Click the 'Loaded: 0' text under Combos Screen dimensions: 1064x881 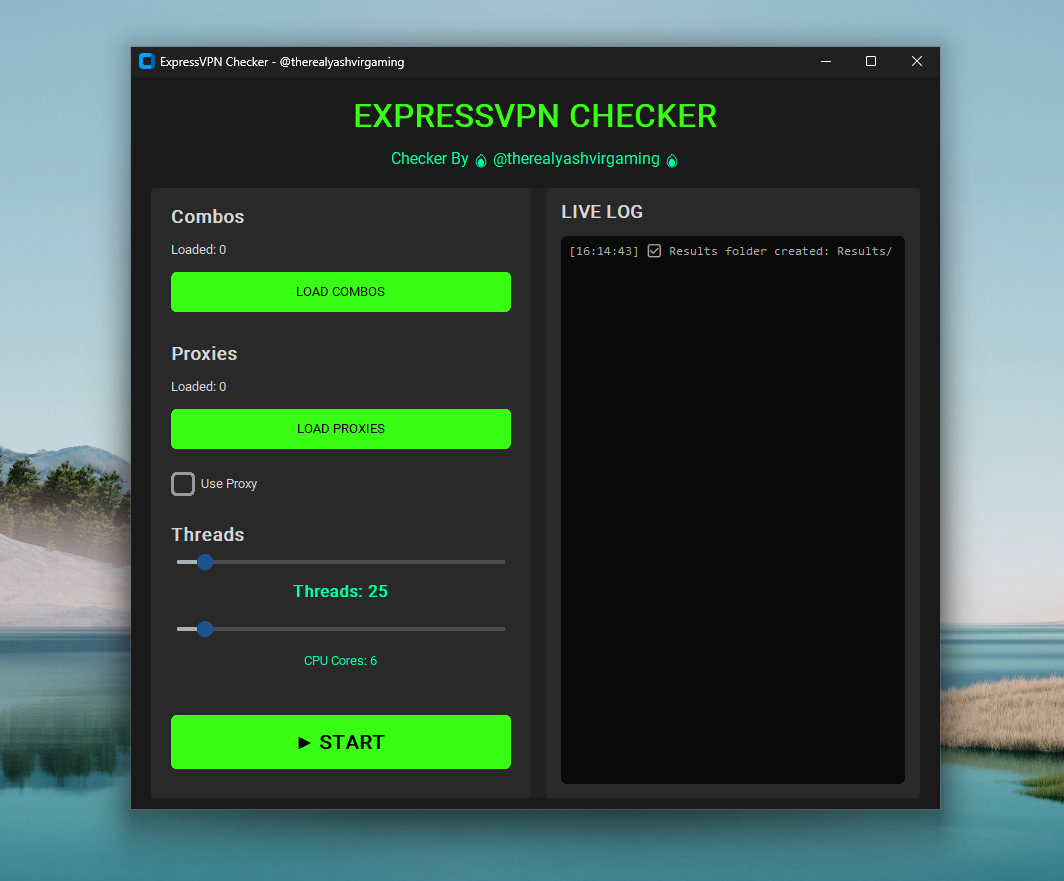click(199, 250)
